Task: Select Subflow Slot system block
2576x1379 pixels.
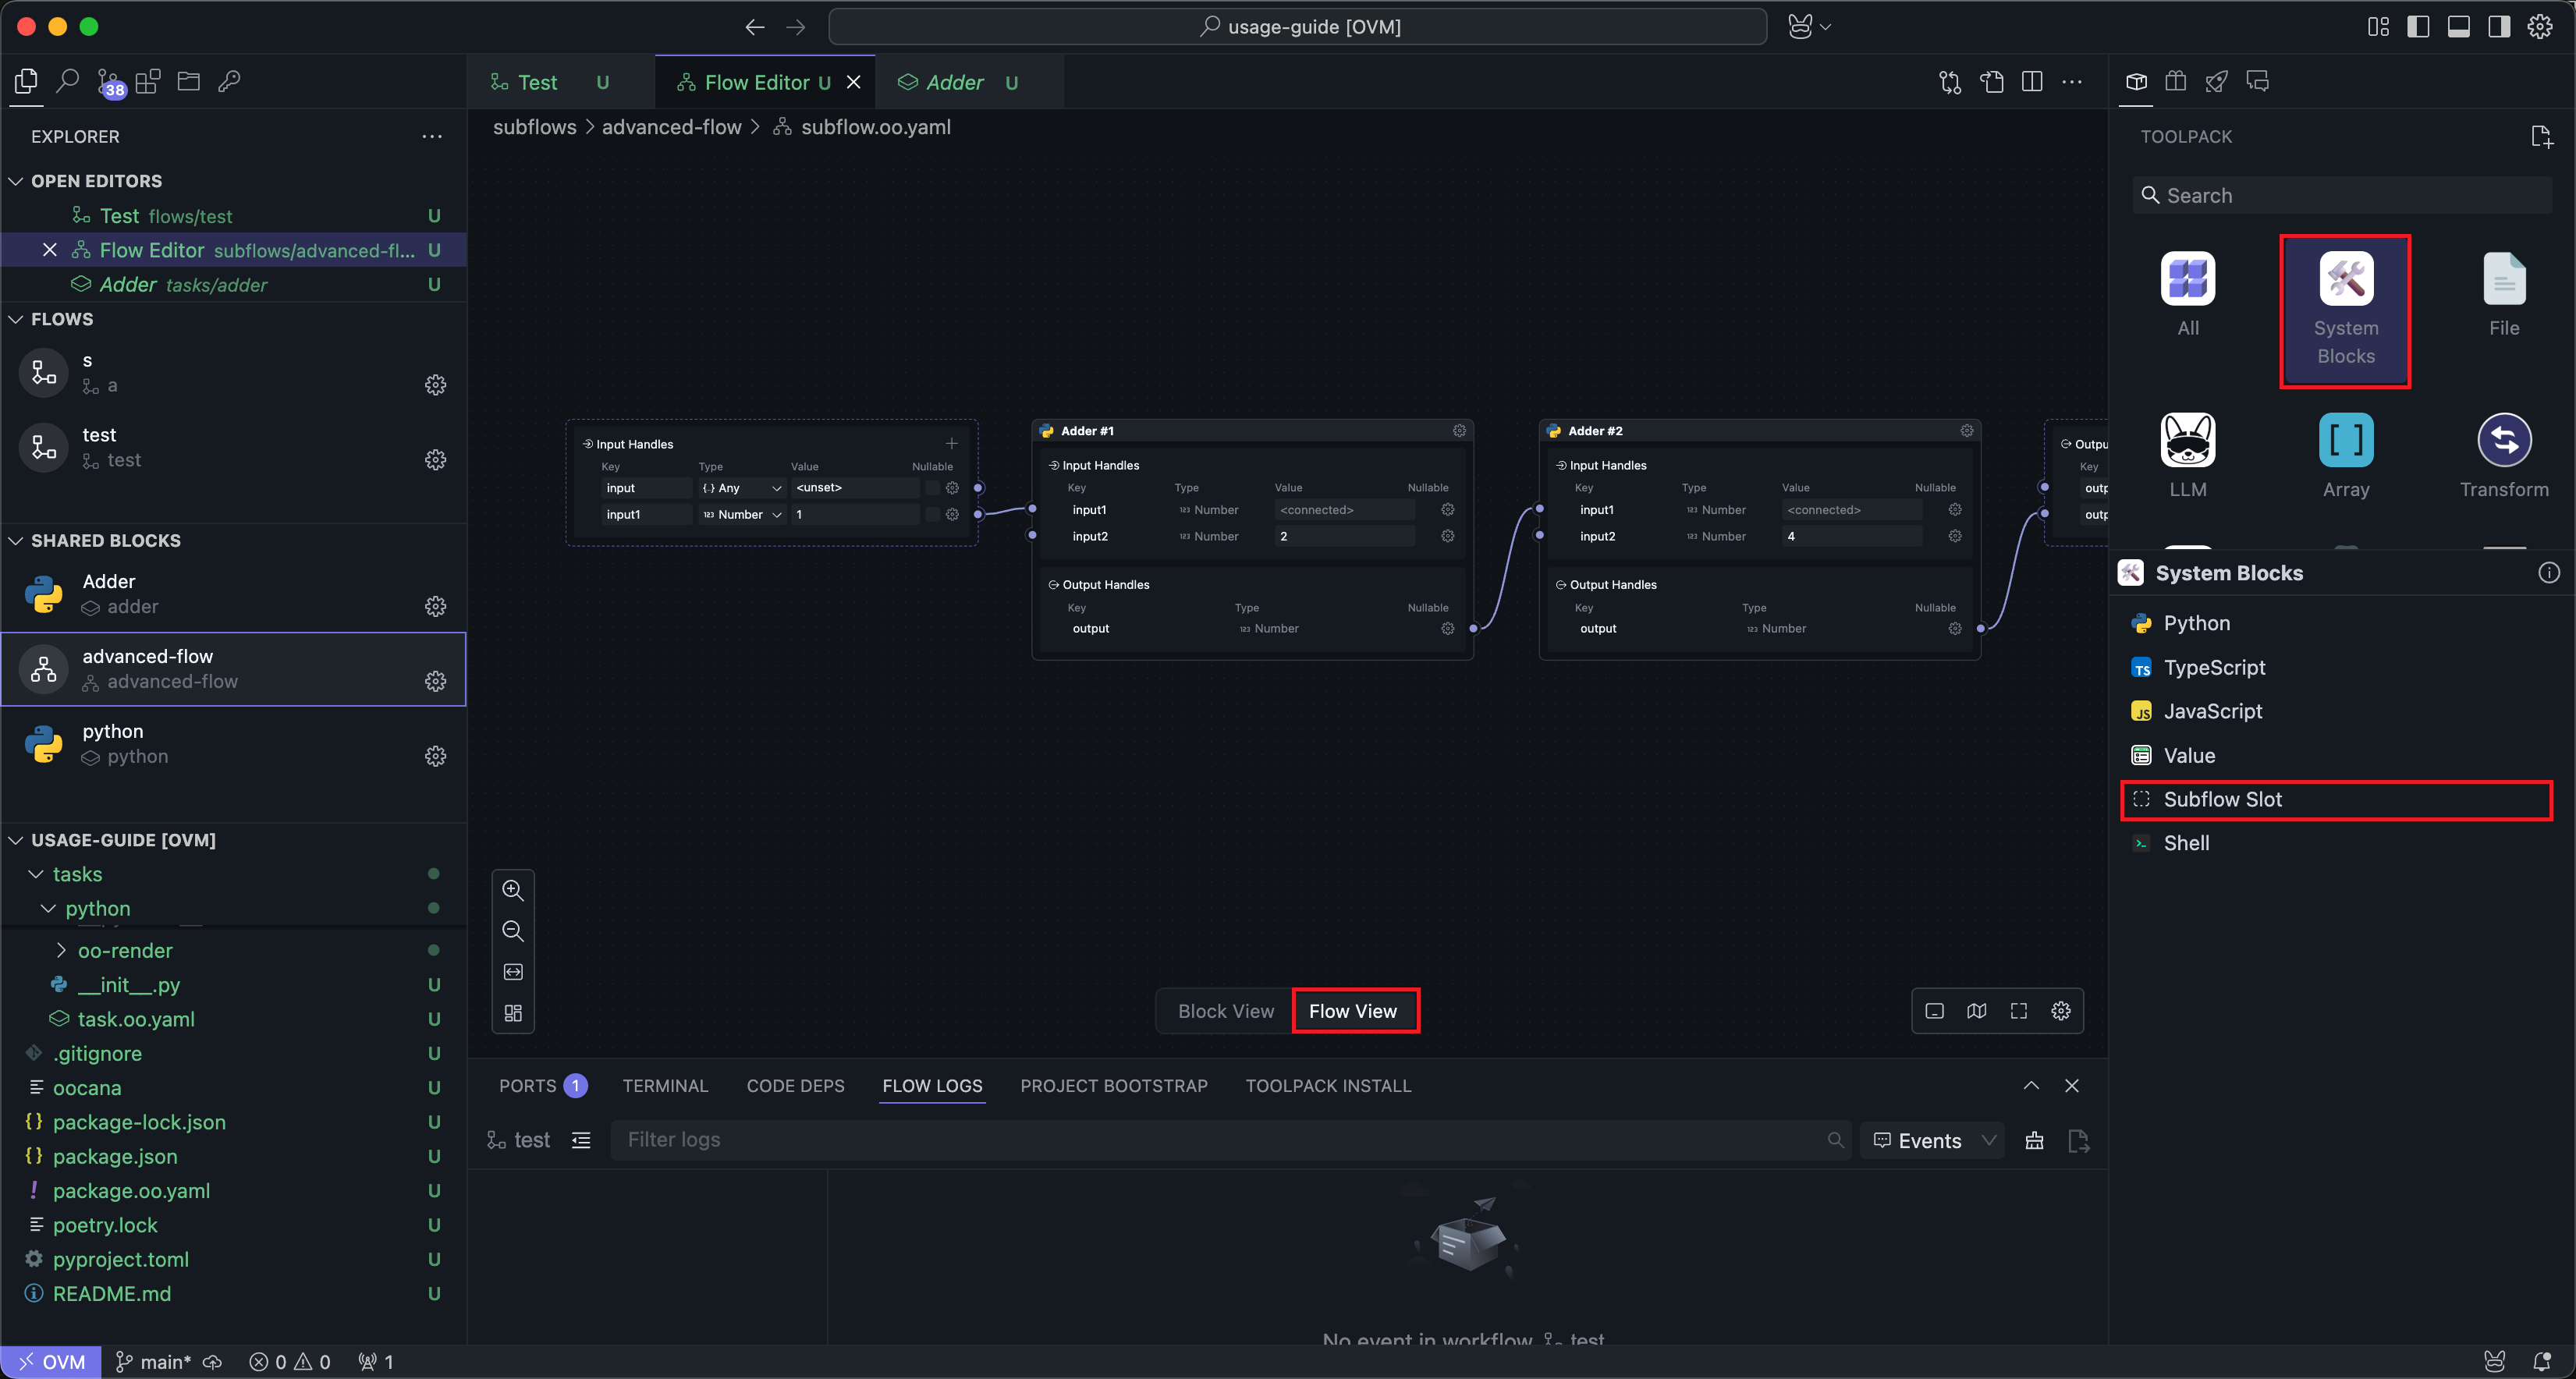Action: 2222,799
